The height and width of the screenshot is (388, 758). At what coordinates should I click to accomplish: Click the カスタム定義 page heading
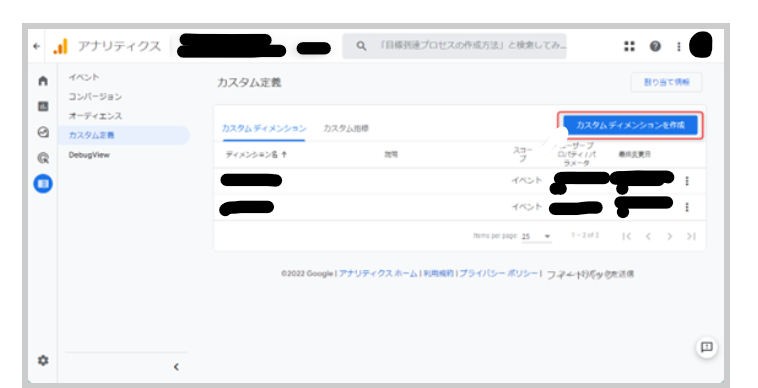(x=249, y=83)
